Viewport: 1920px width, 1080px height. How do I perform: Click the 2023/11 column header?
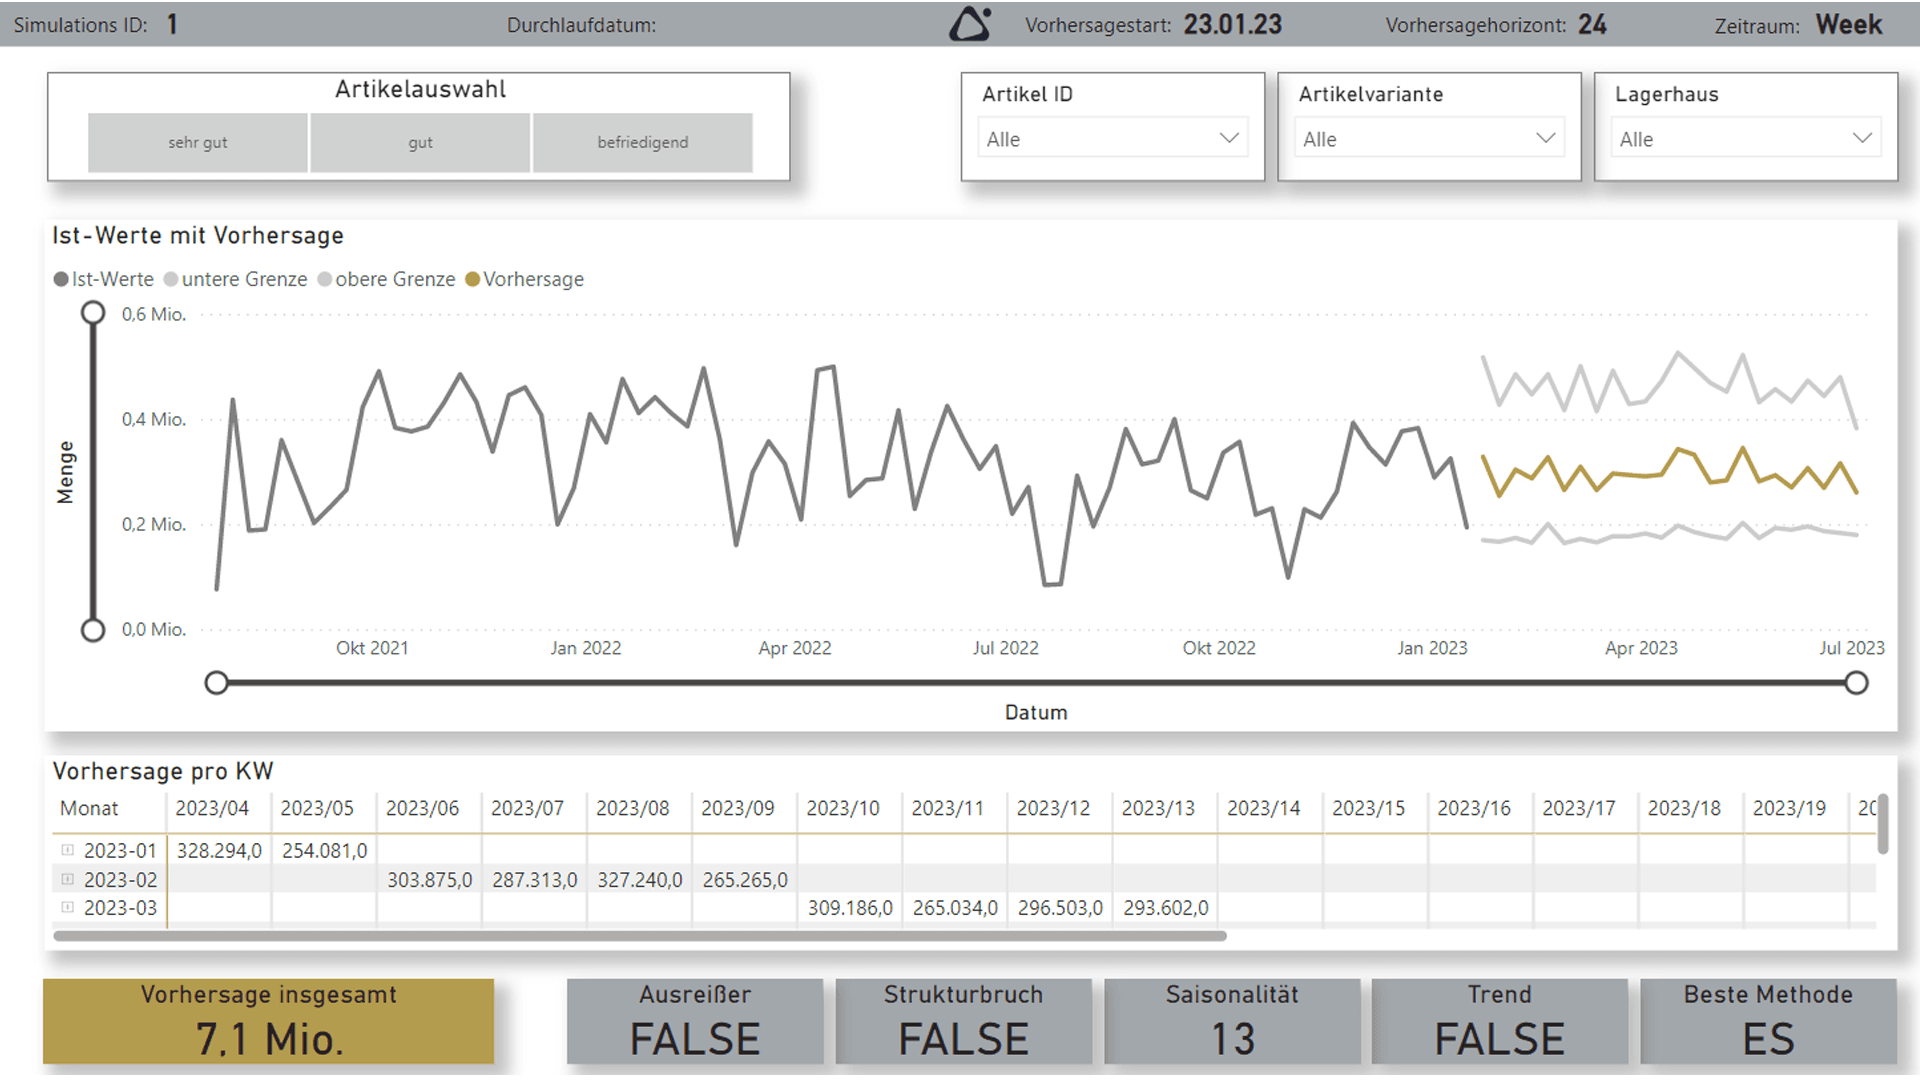tap(948, 808)
